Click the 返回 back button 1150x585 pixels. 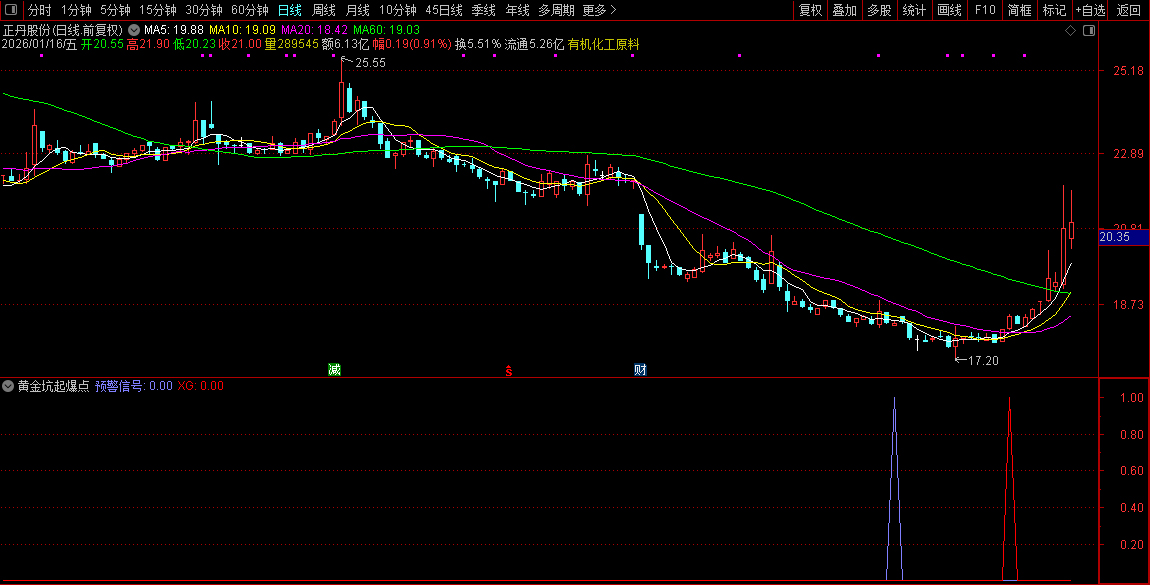[x=1129, y=10]
